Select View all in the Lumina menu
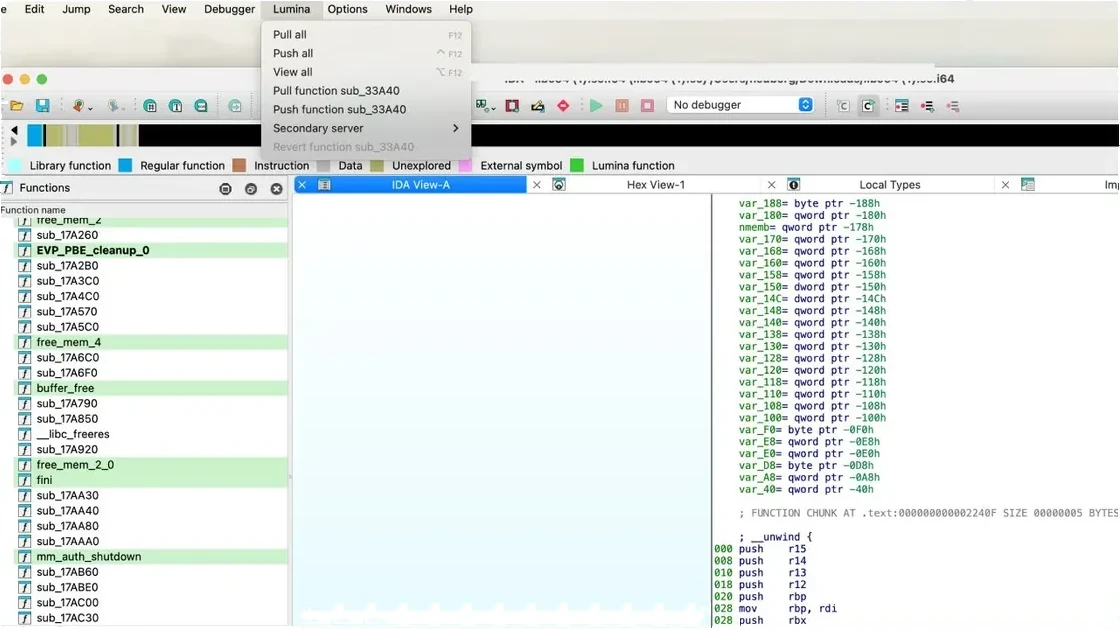The image size is (1120, 630). pos(366,72)
